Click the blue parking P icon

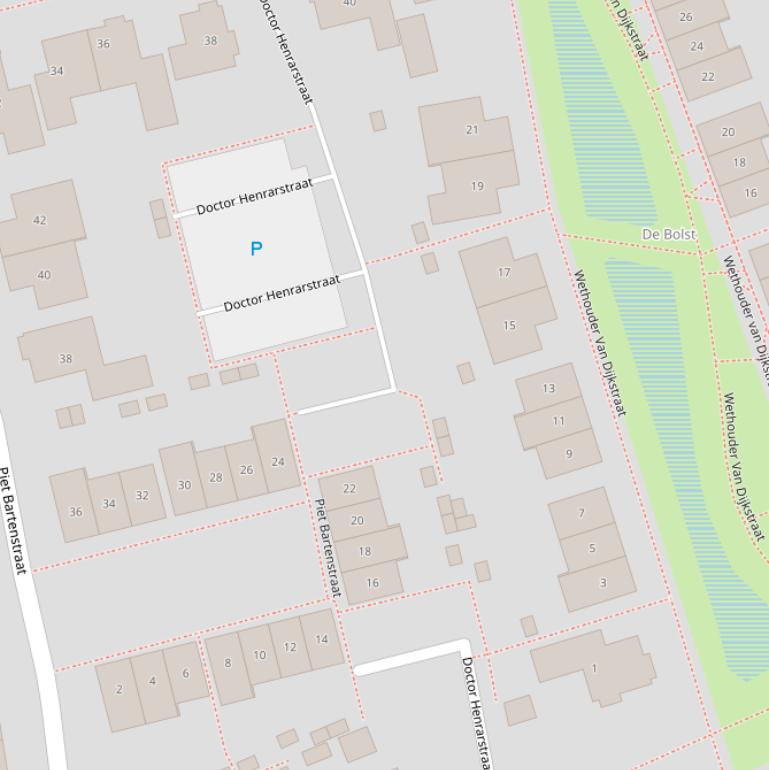(256, 248)
